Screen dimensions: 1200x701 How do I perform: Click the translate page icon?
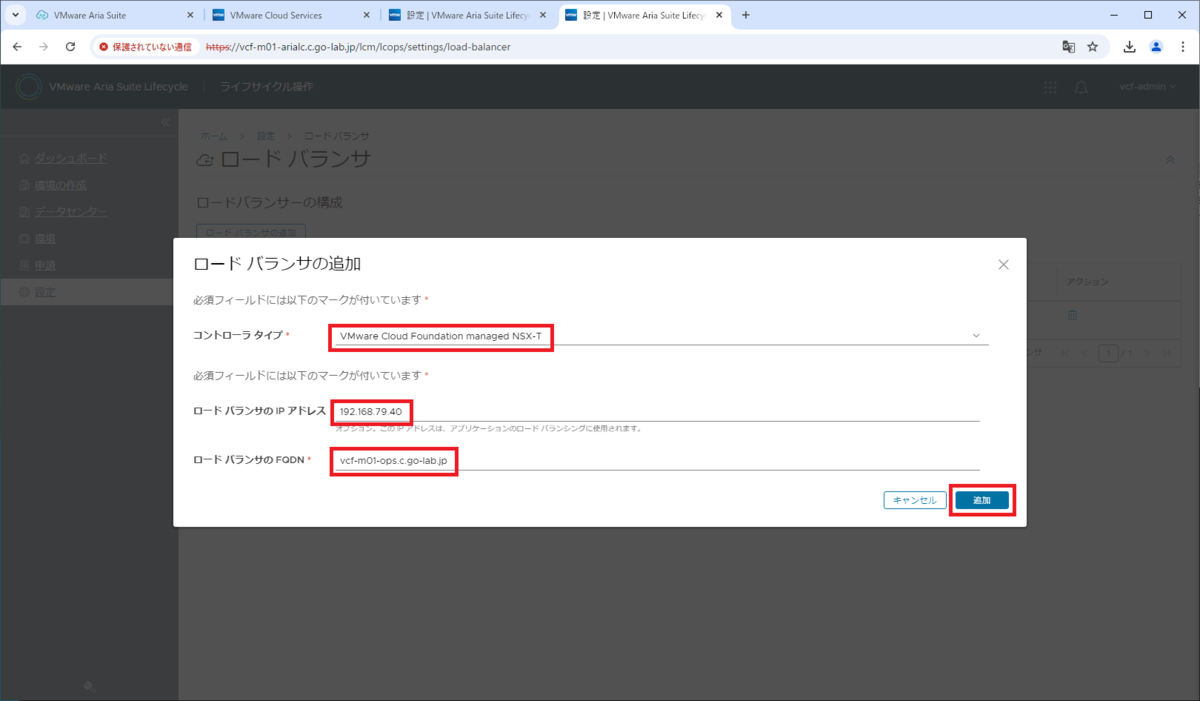1068,47
